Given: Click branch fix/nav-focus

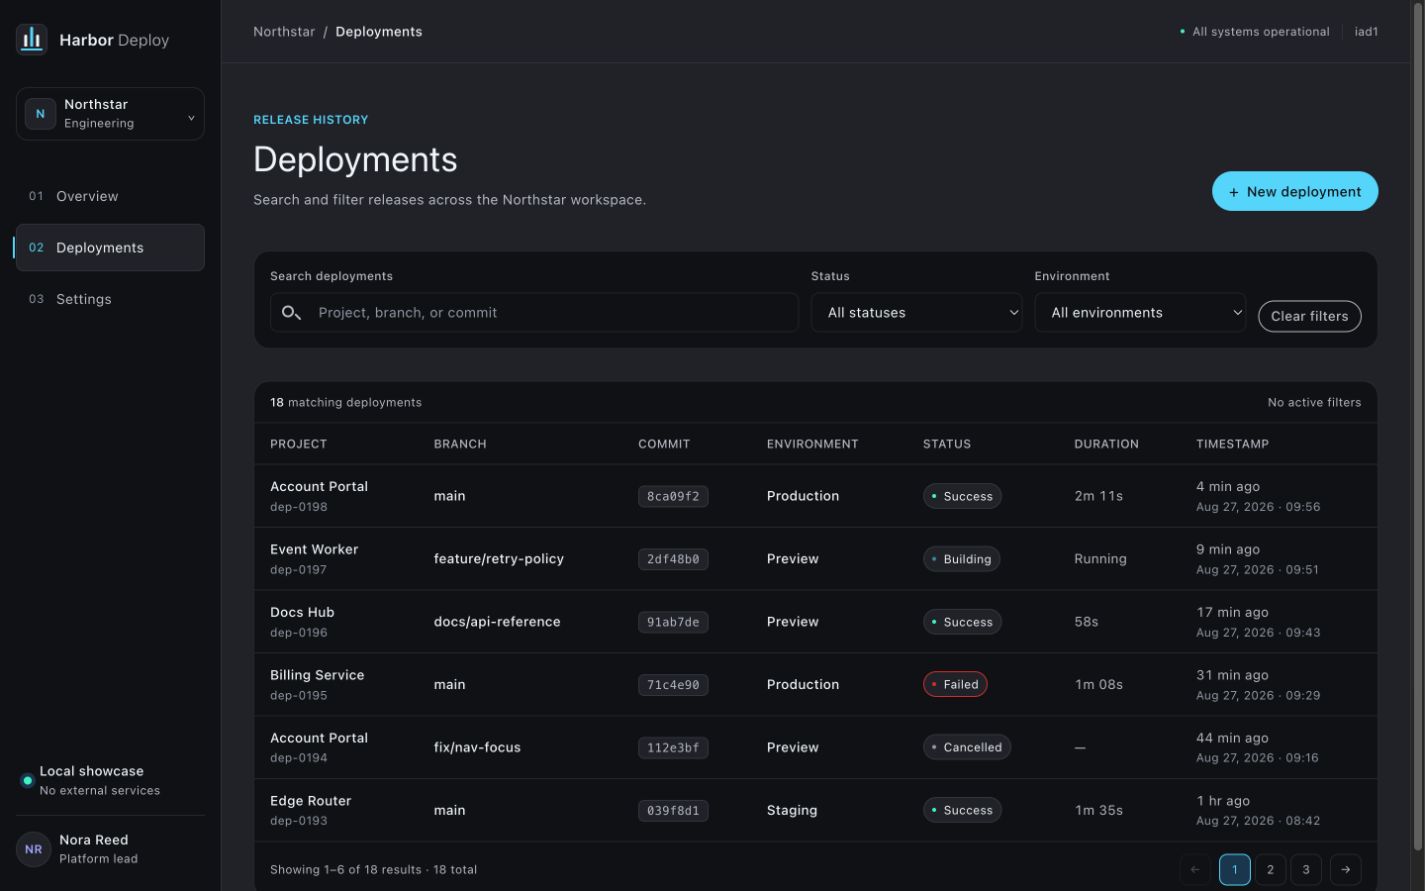Looking at the screenshot, I should [477, 747].
